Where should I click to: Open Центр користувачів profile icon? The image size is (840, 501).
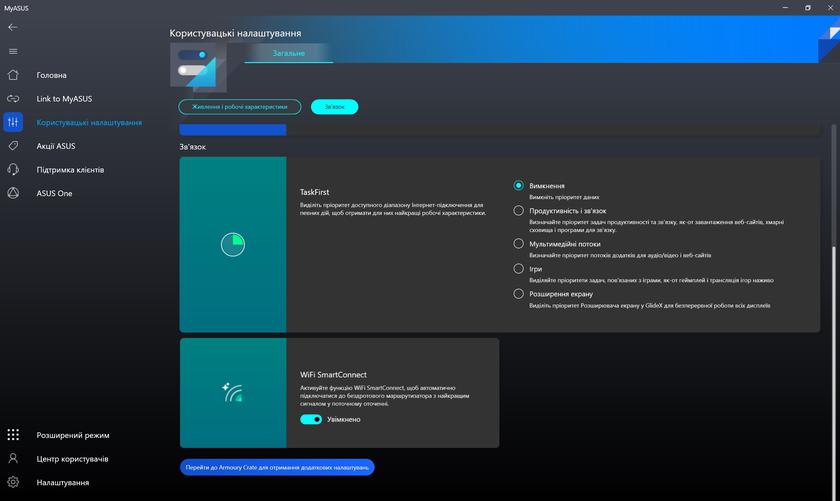click(x=13, y=459)
